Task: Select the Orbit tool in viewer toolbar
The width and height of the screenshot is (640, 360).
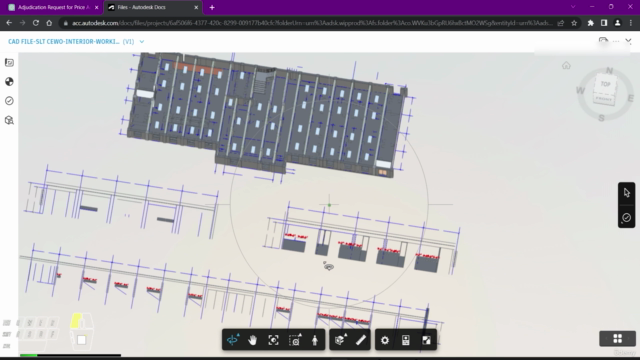Action: point(233,340)
